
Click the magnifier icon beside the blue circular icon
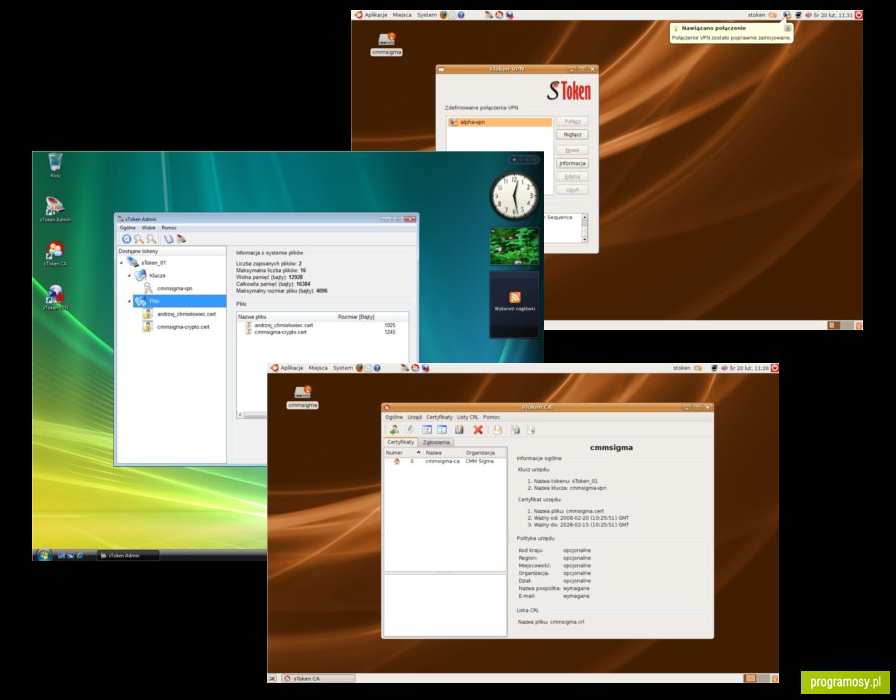click(x=138, y=239)
